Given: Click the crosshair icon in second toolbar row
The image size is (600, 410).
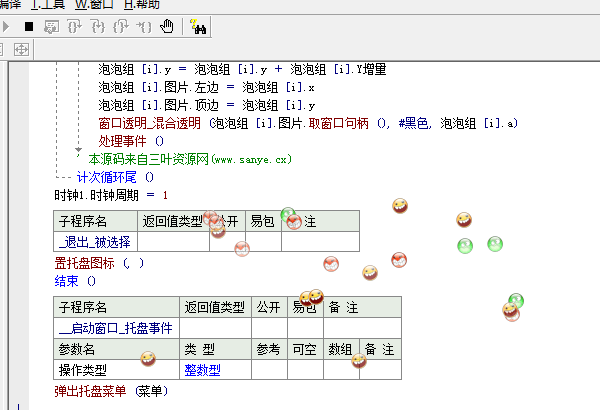Looking at the screenshot, I should click(x=22, y=48).
